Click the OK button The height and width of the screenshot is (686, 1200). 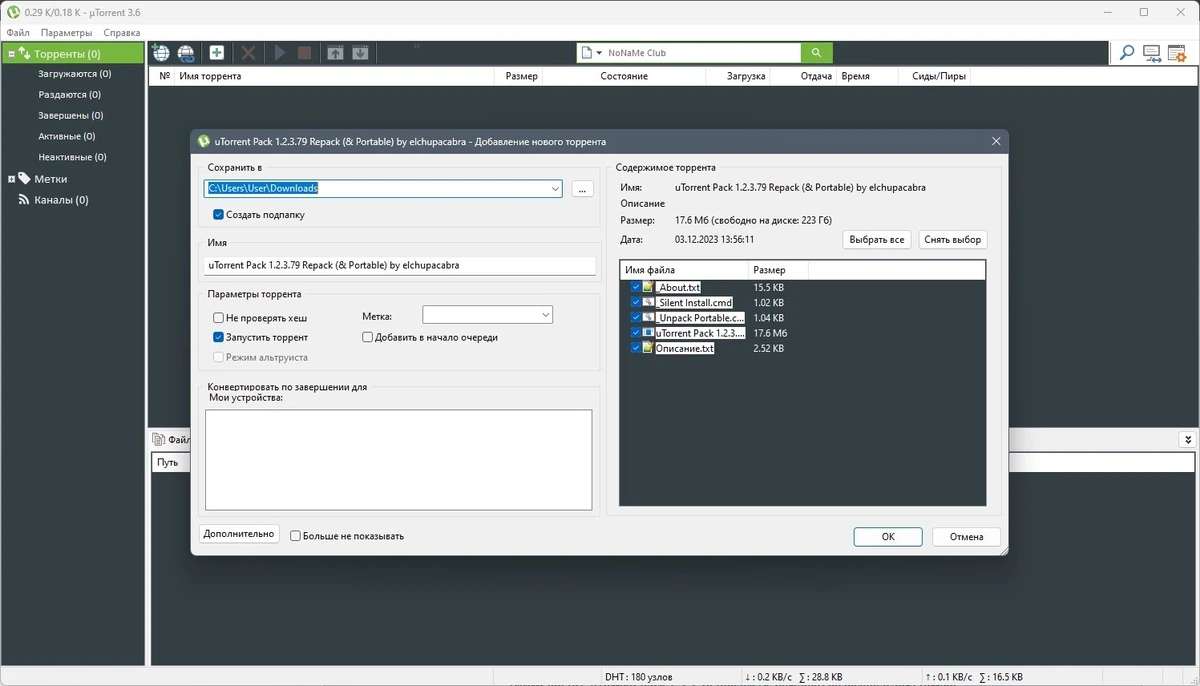[x=888, y=537]
